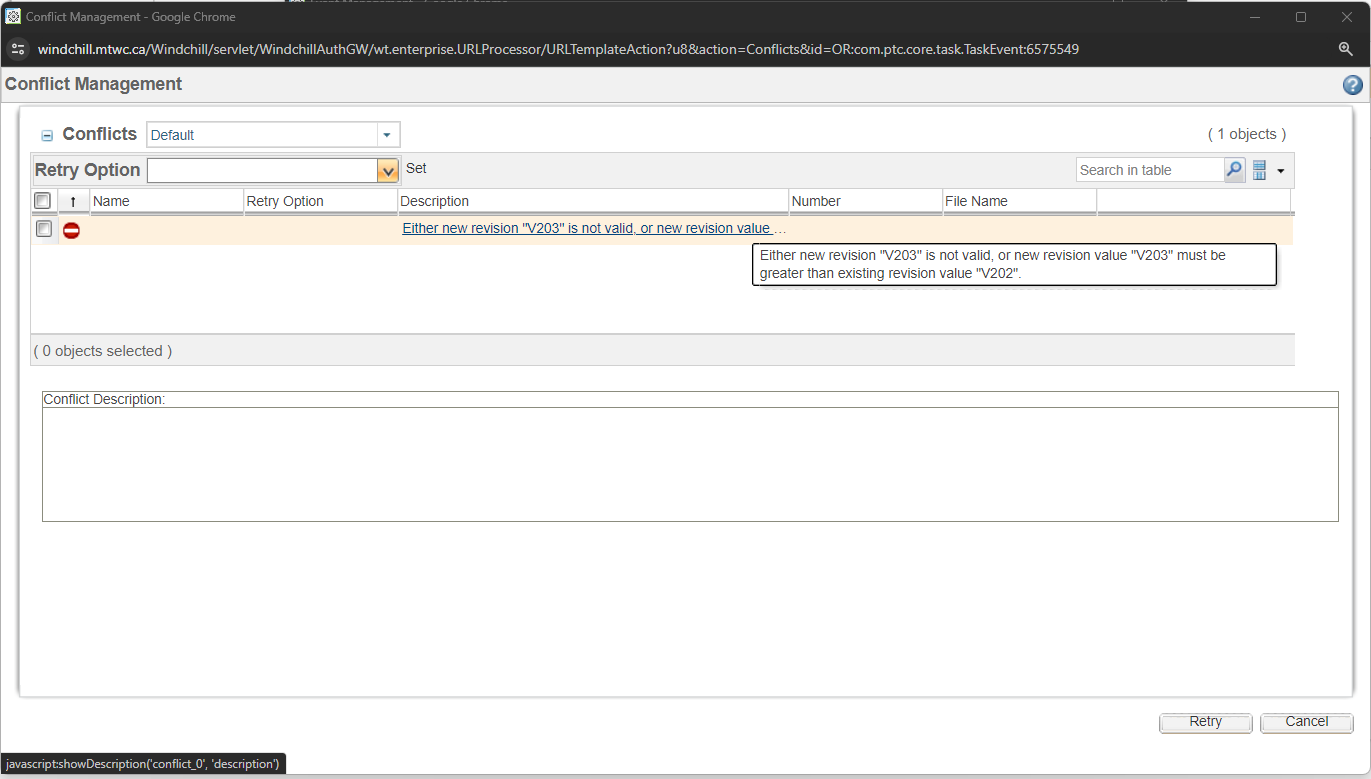Image resolution: width=1371 pixels, height=779 pixels.
Task: Collapse the Conflicts section
Action: coord(46,134)
